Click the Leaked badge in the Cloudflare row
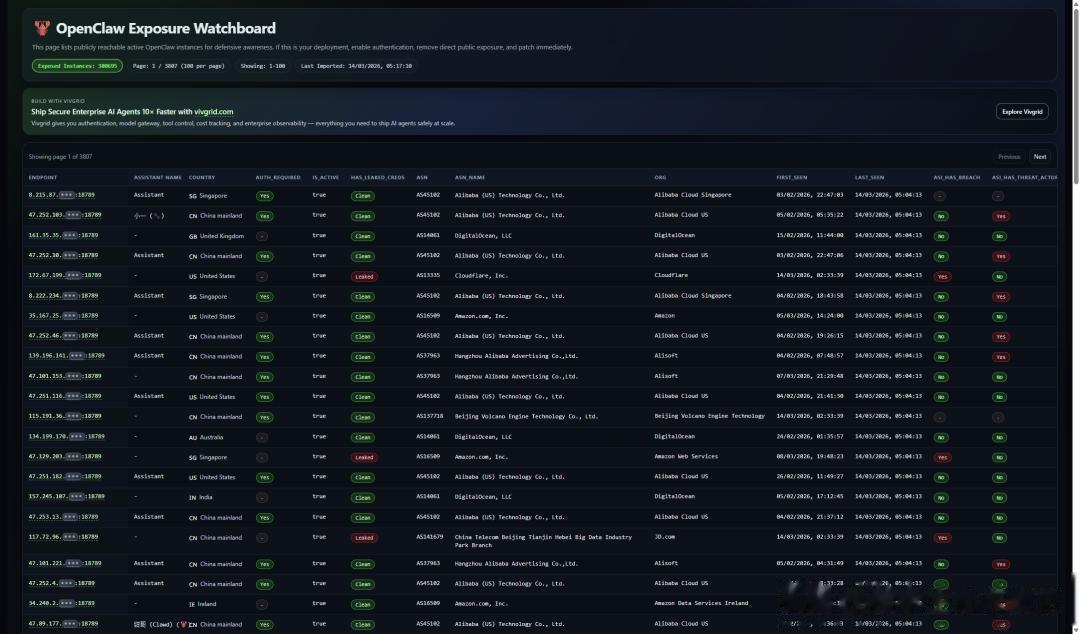 (x=364, y=276)
